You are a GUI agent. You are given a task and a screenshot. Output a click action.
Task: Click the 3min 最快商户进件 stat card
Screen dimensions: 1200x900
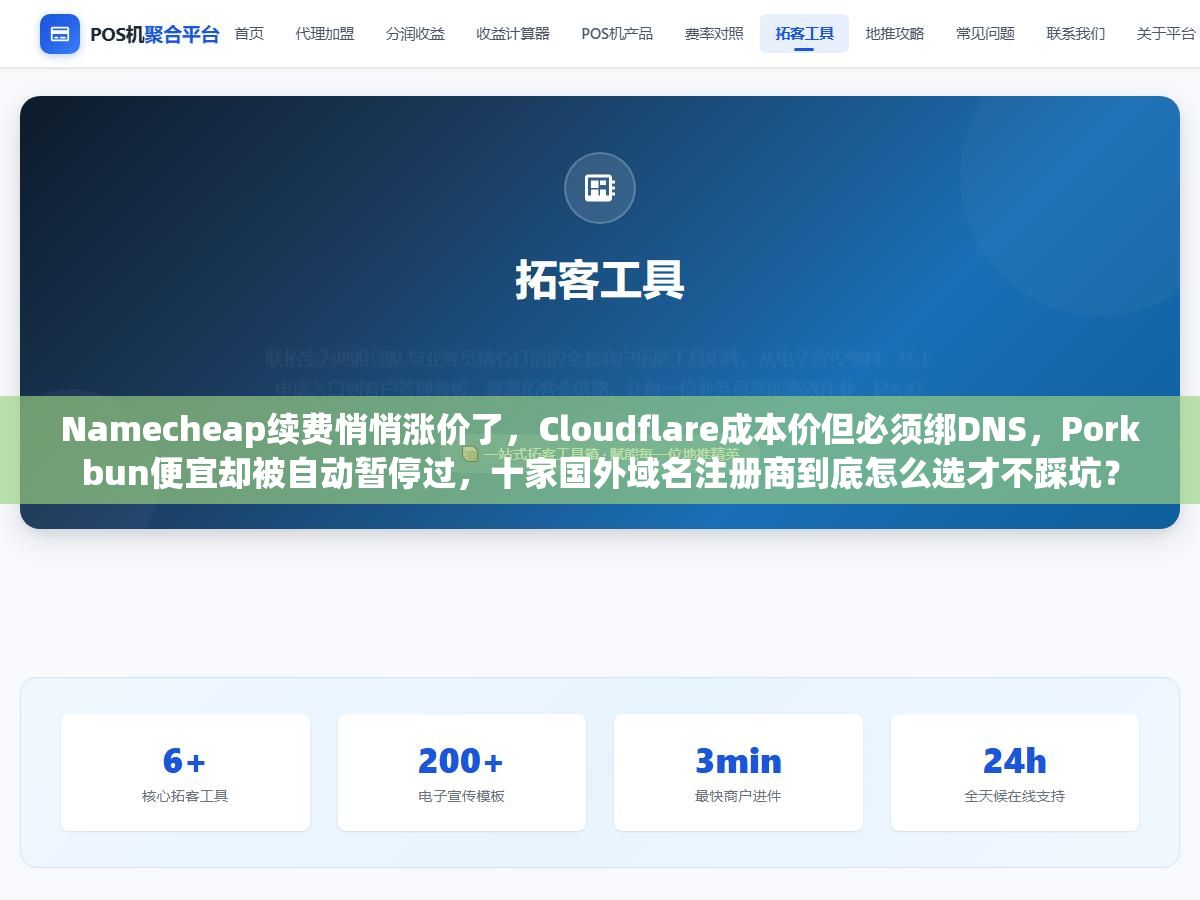coord(738,772)
